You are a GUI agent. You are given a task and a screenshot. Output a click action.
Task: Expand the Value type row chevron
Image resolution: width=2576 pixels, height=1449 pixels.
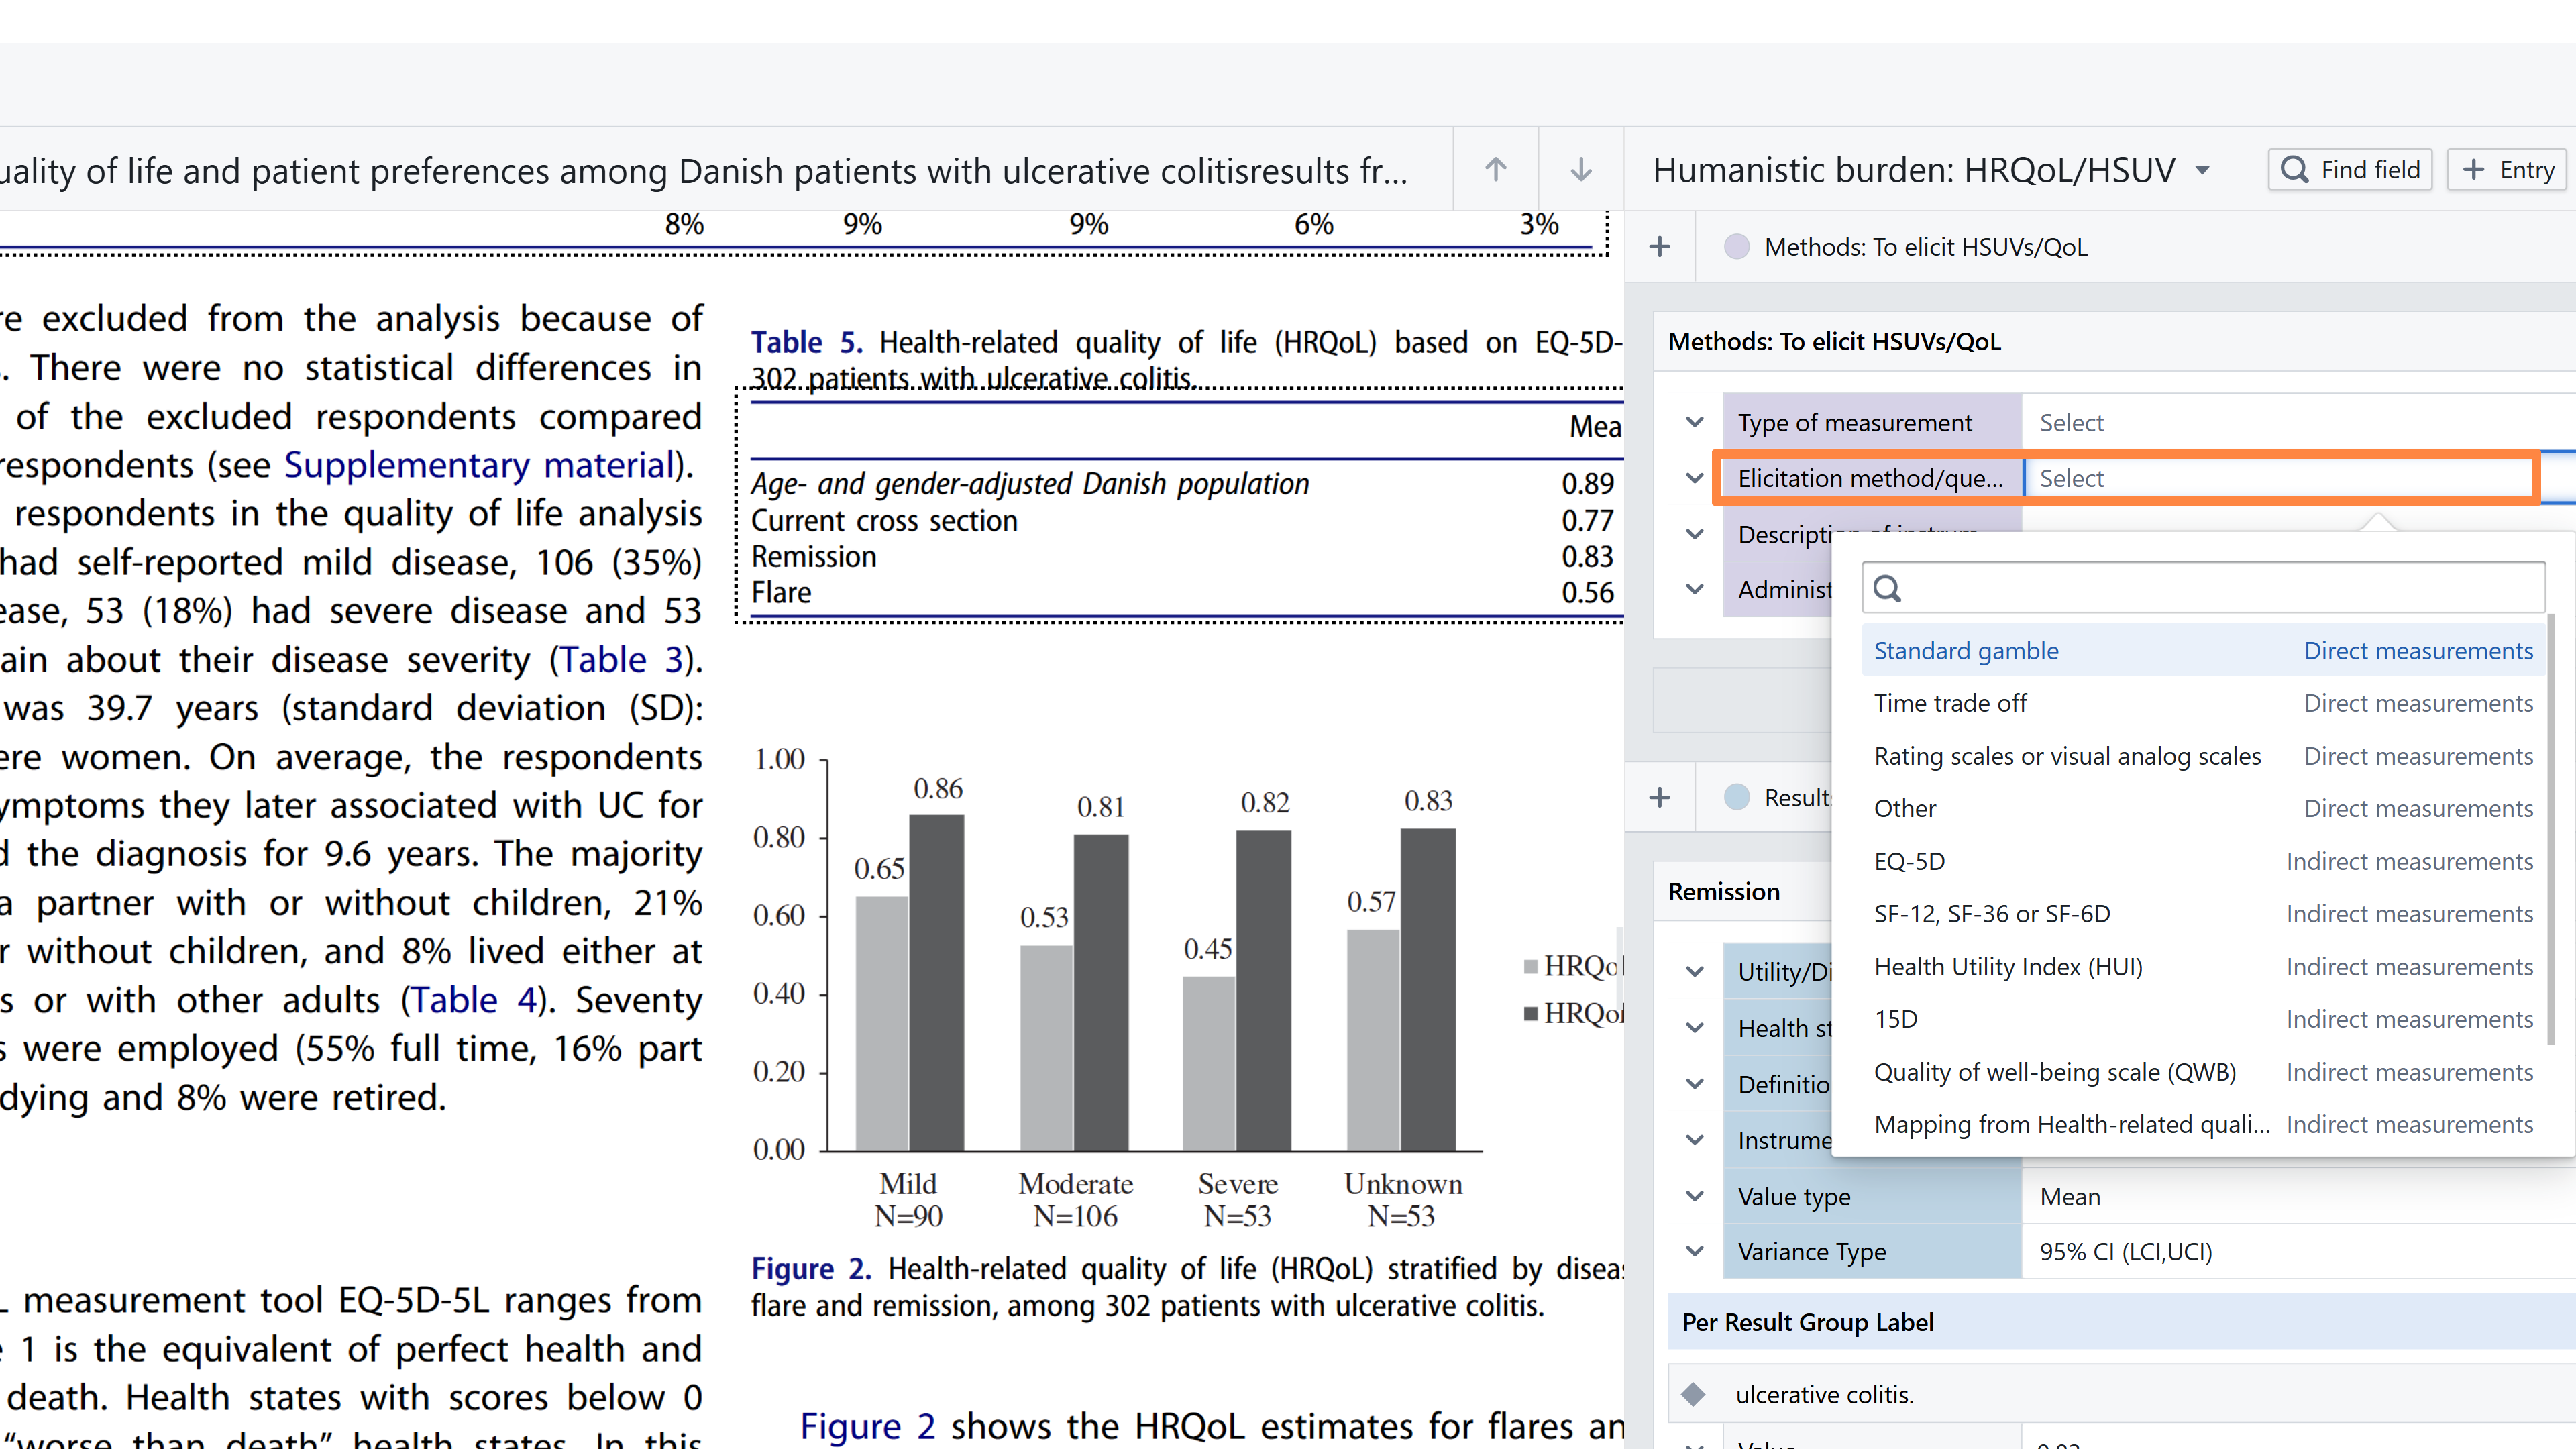tap(1695, 1196)
